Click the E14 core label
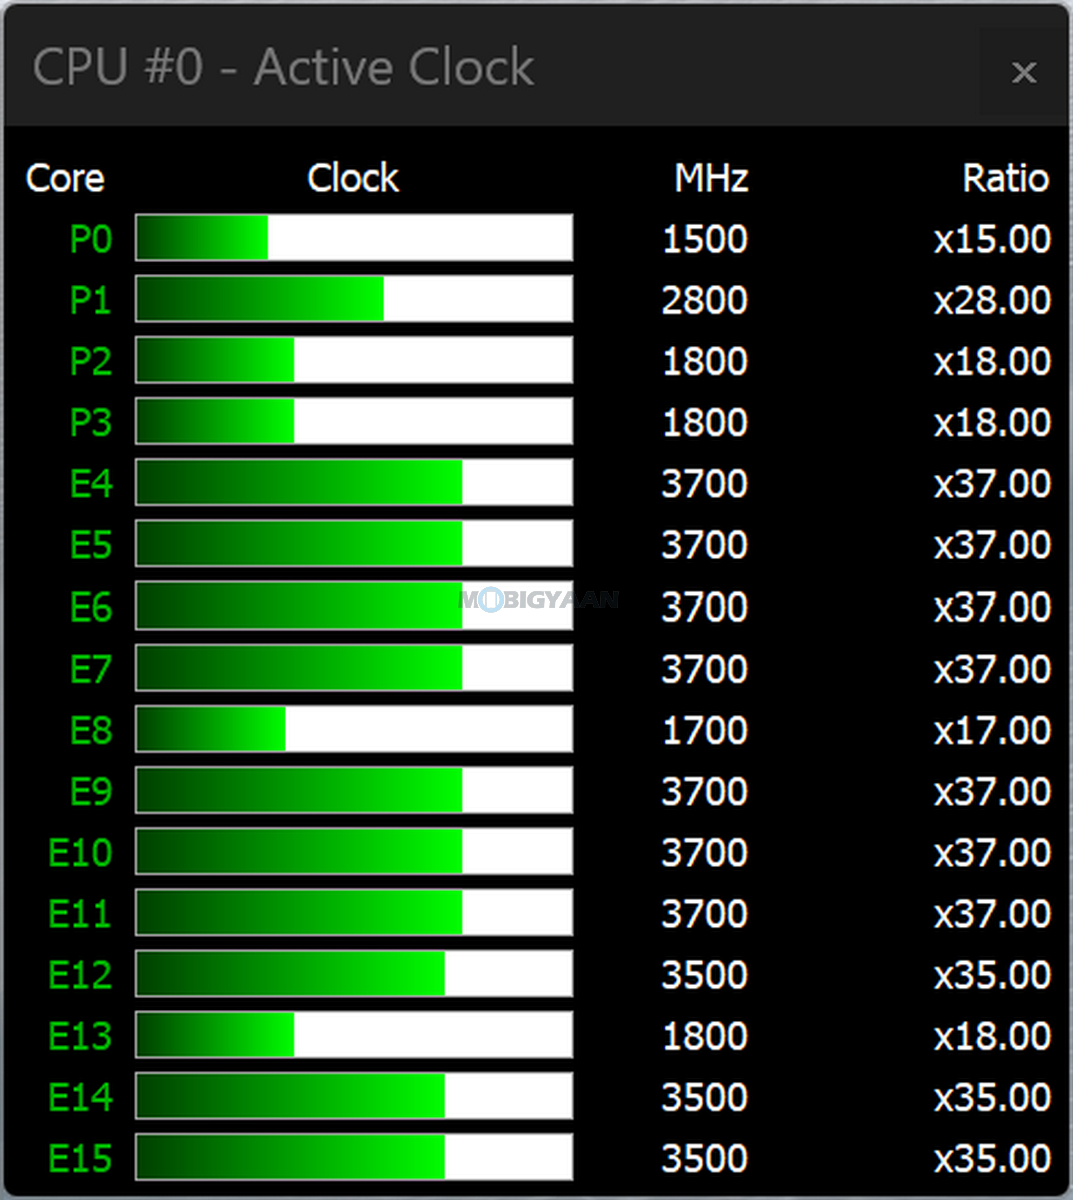This screenshot has height=1200, width=1073. coord(80,1097)
